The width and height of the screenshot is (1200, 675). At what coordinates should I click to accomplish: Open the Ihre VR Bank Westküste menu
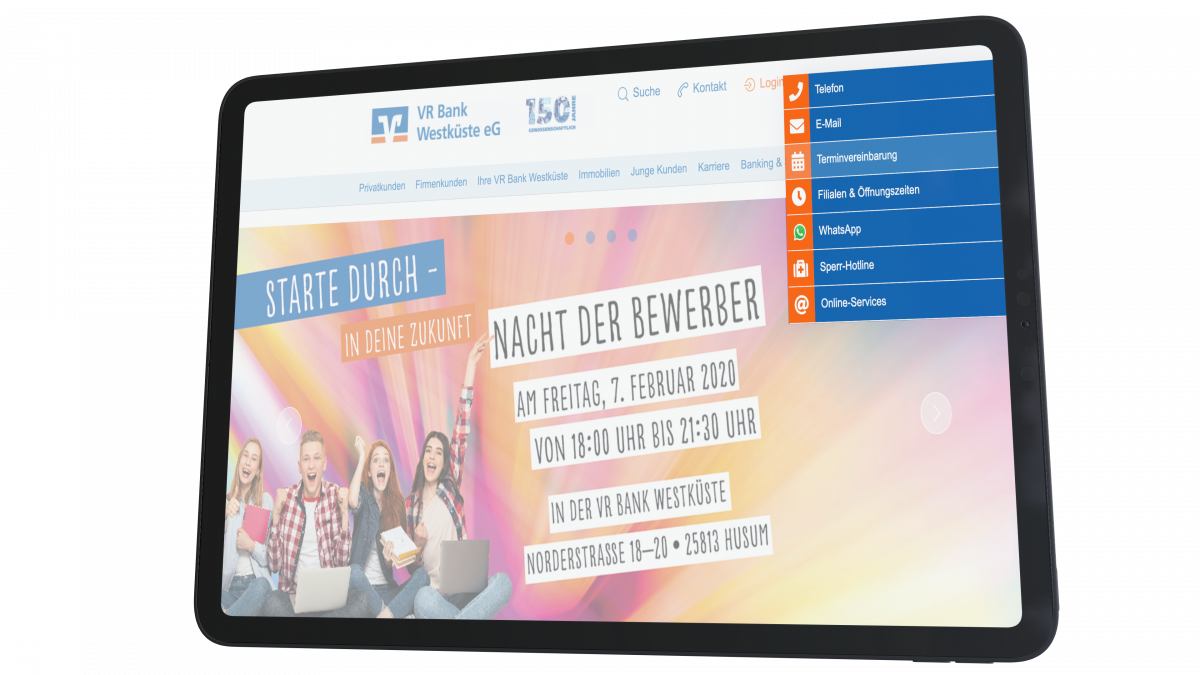point(523,177)
